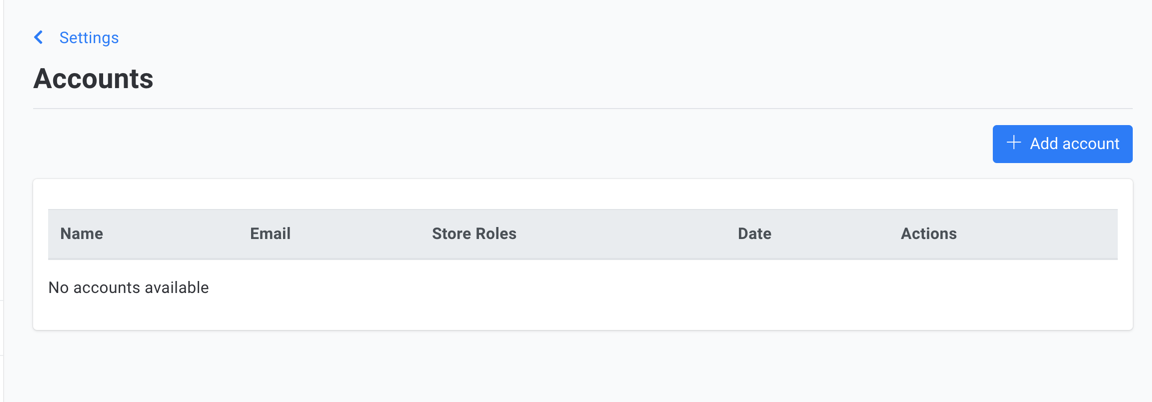Click gray header gap between Email and Store Roles
Image resolution: width=1152 pixels, height=402 pixels.
[x=361, y=234]
